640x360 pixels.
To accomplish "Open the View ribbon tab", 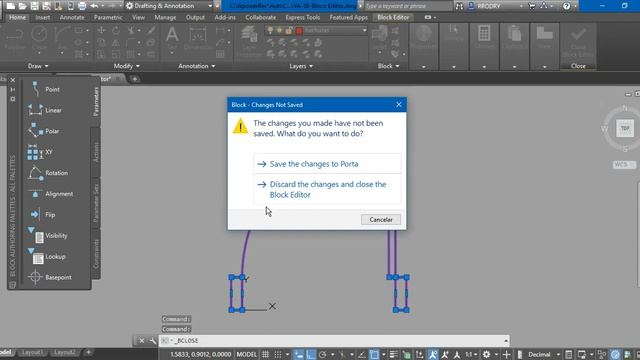I will pyautogui.click(x=138, y=18).
